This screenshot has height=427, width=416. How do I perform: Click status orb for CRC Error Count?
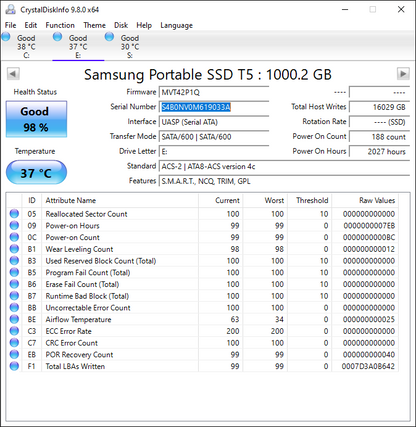click(x=14, y=343)
